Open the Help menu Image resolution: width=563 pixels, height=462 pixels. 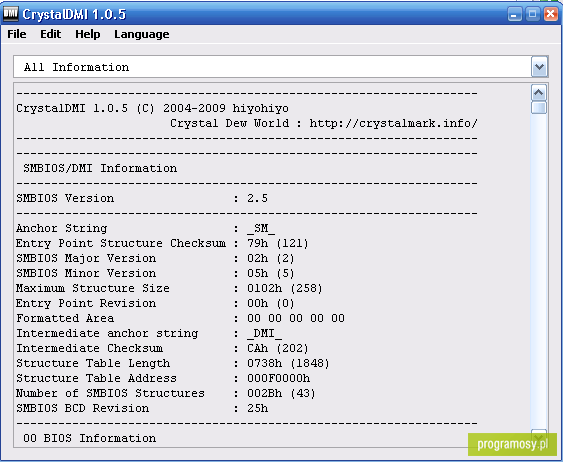88,34
